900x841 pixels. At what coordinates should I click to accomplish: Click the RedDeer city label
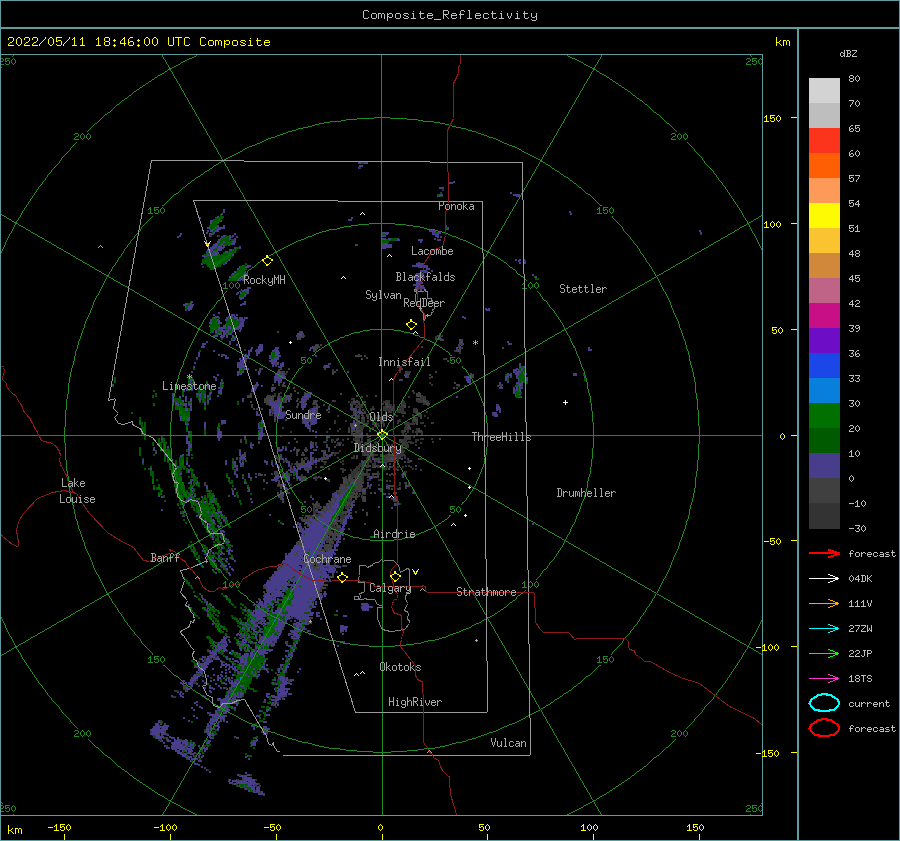tap(424, 303)
